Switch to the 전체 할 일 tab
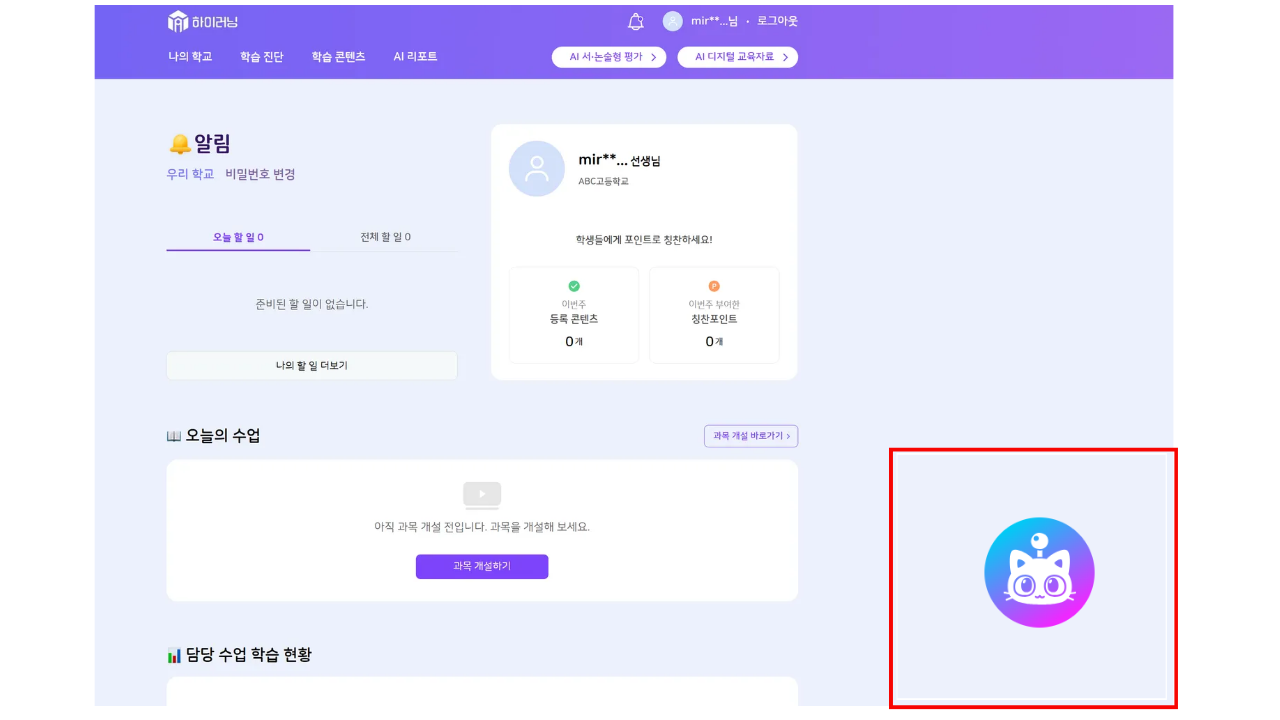Screen dimensions: 1280x720 coord(386,235)
